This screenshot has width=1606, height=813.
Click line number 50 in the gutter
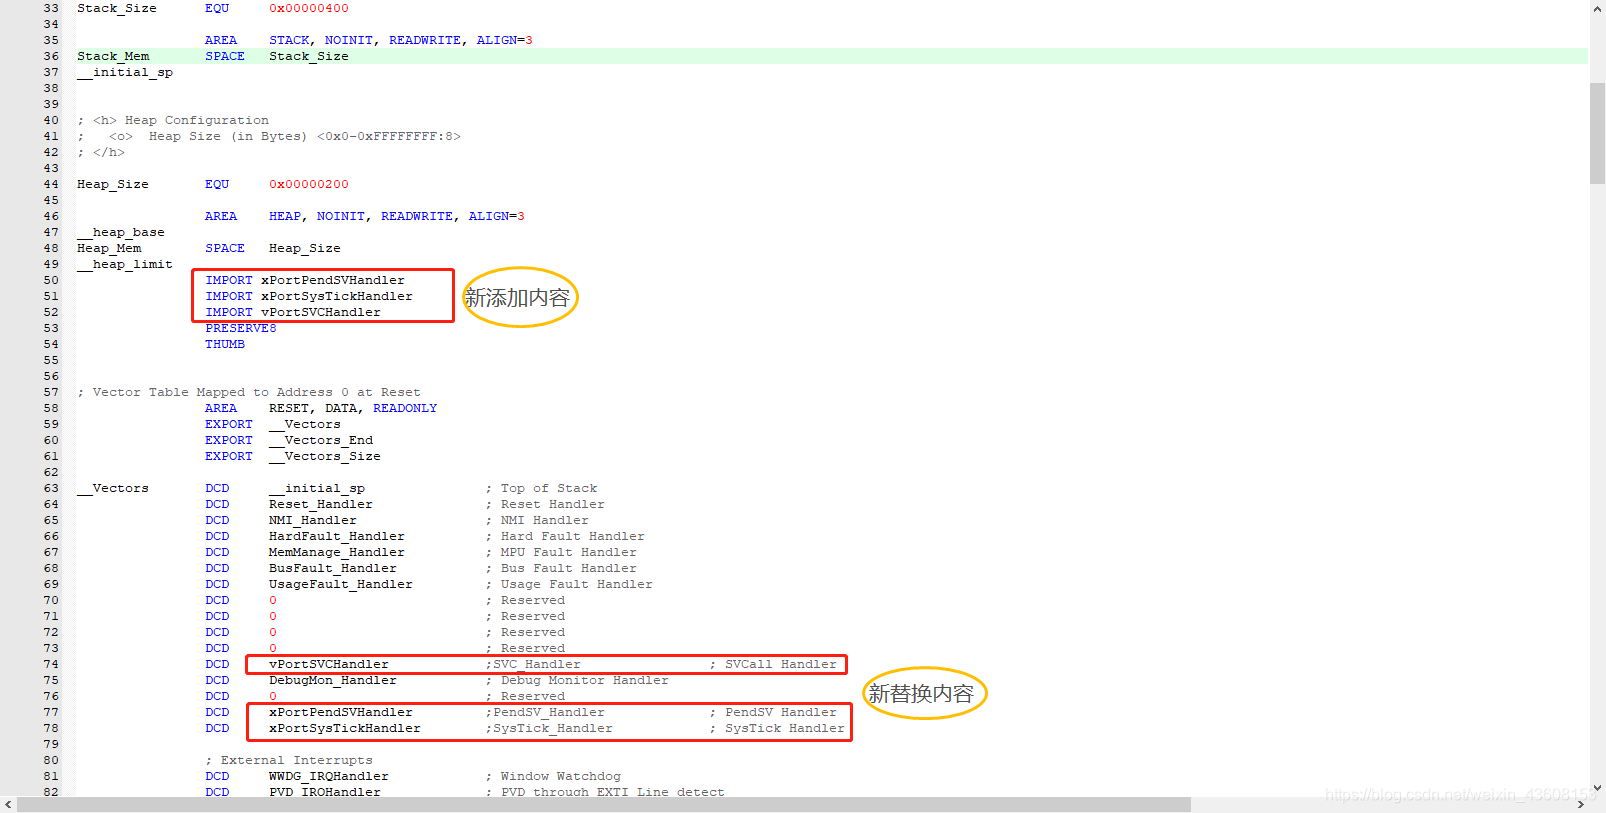click(51, 280)
